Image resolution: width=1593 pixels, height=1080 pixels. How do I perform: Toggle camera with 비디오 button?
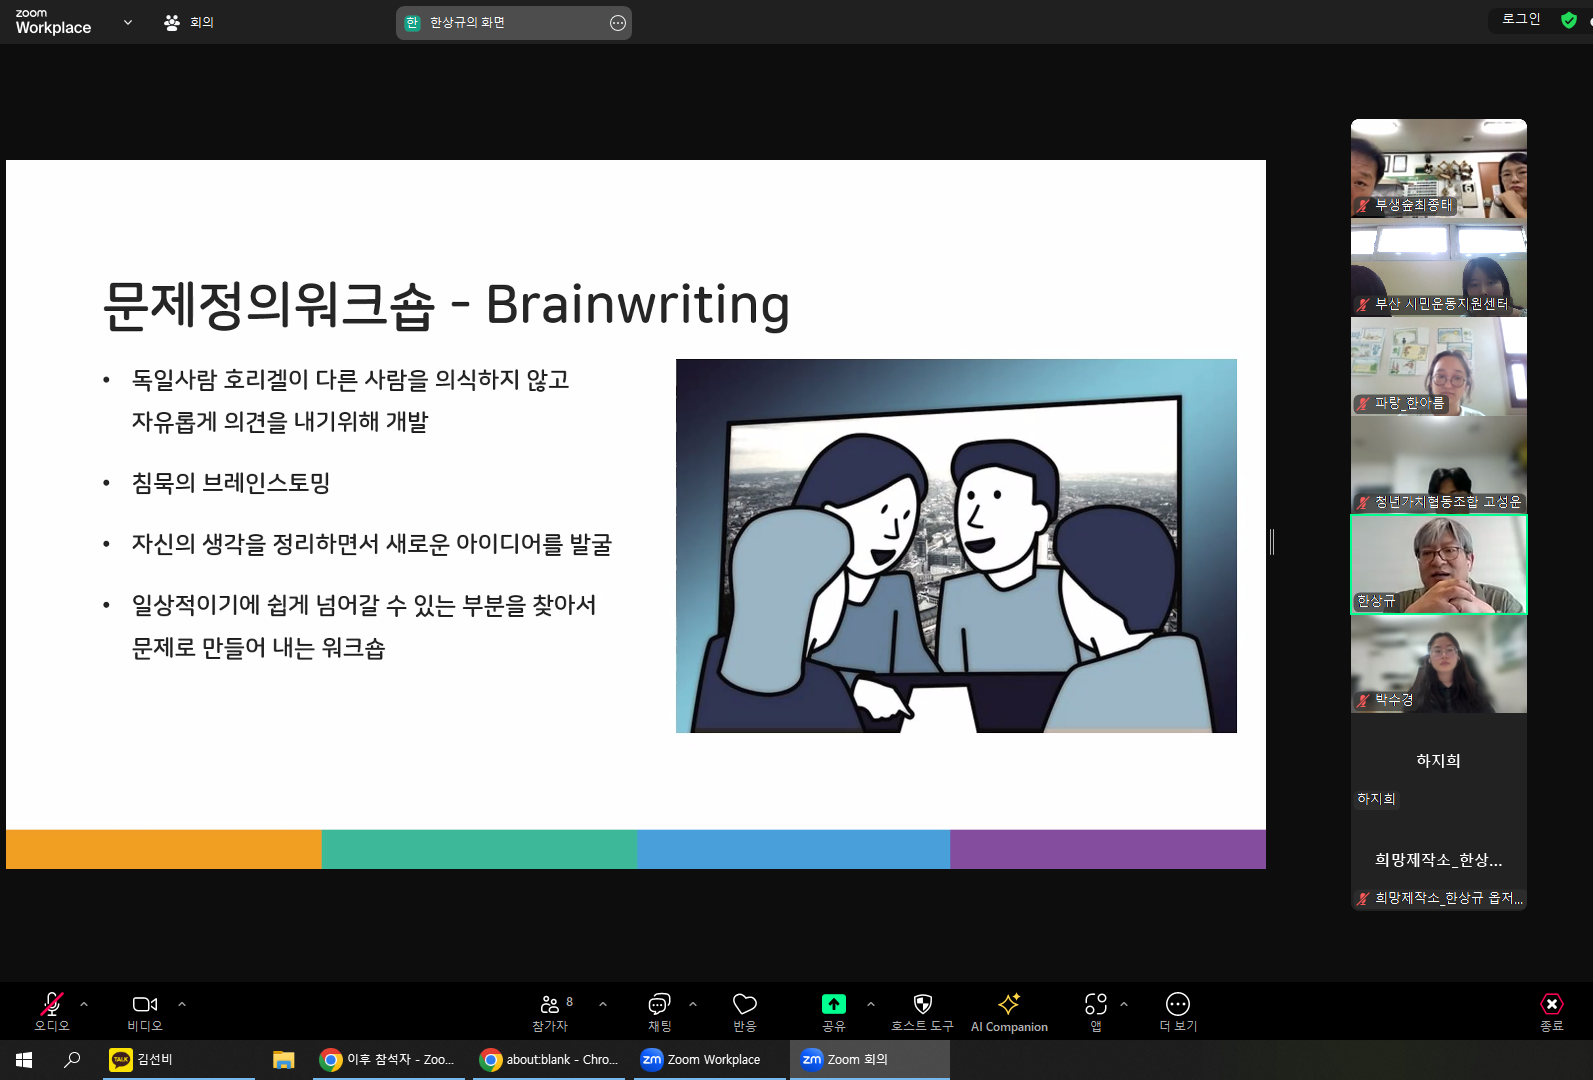[145, 1011]
